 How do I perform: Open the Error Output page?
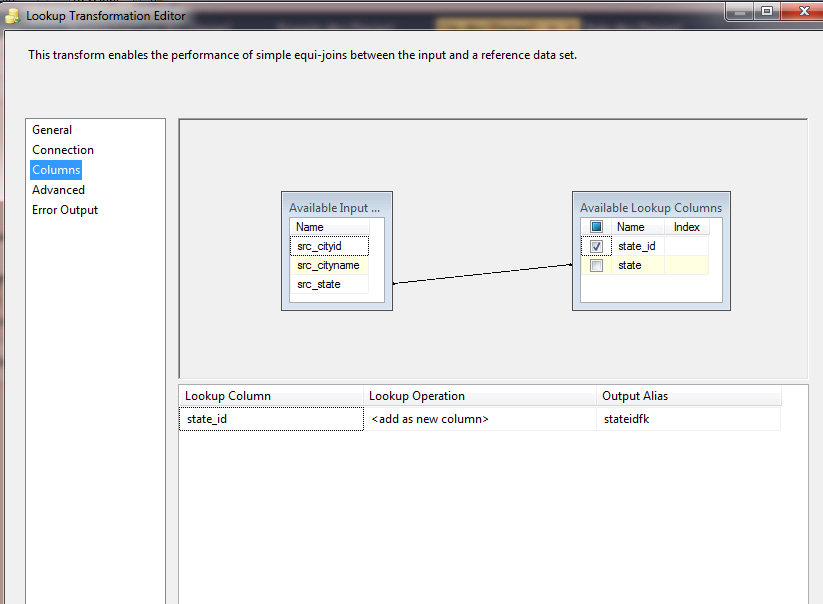[65, 210]
